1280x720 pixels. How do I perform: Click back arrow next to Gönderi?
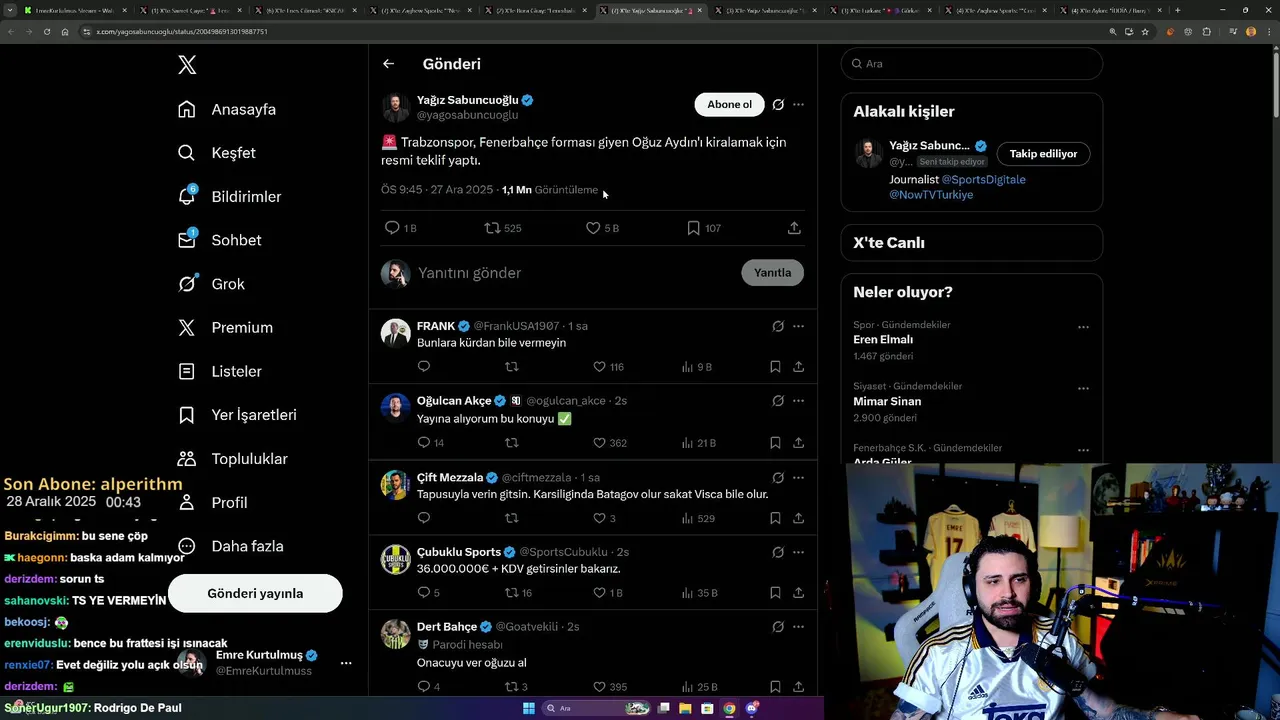pyautogui.click(x=388, y=64)
